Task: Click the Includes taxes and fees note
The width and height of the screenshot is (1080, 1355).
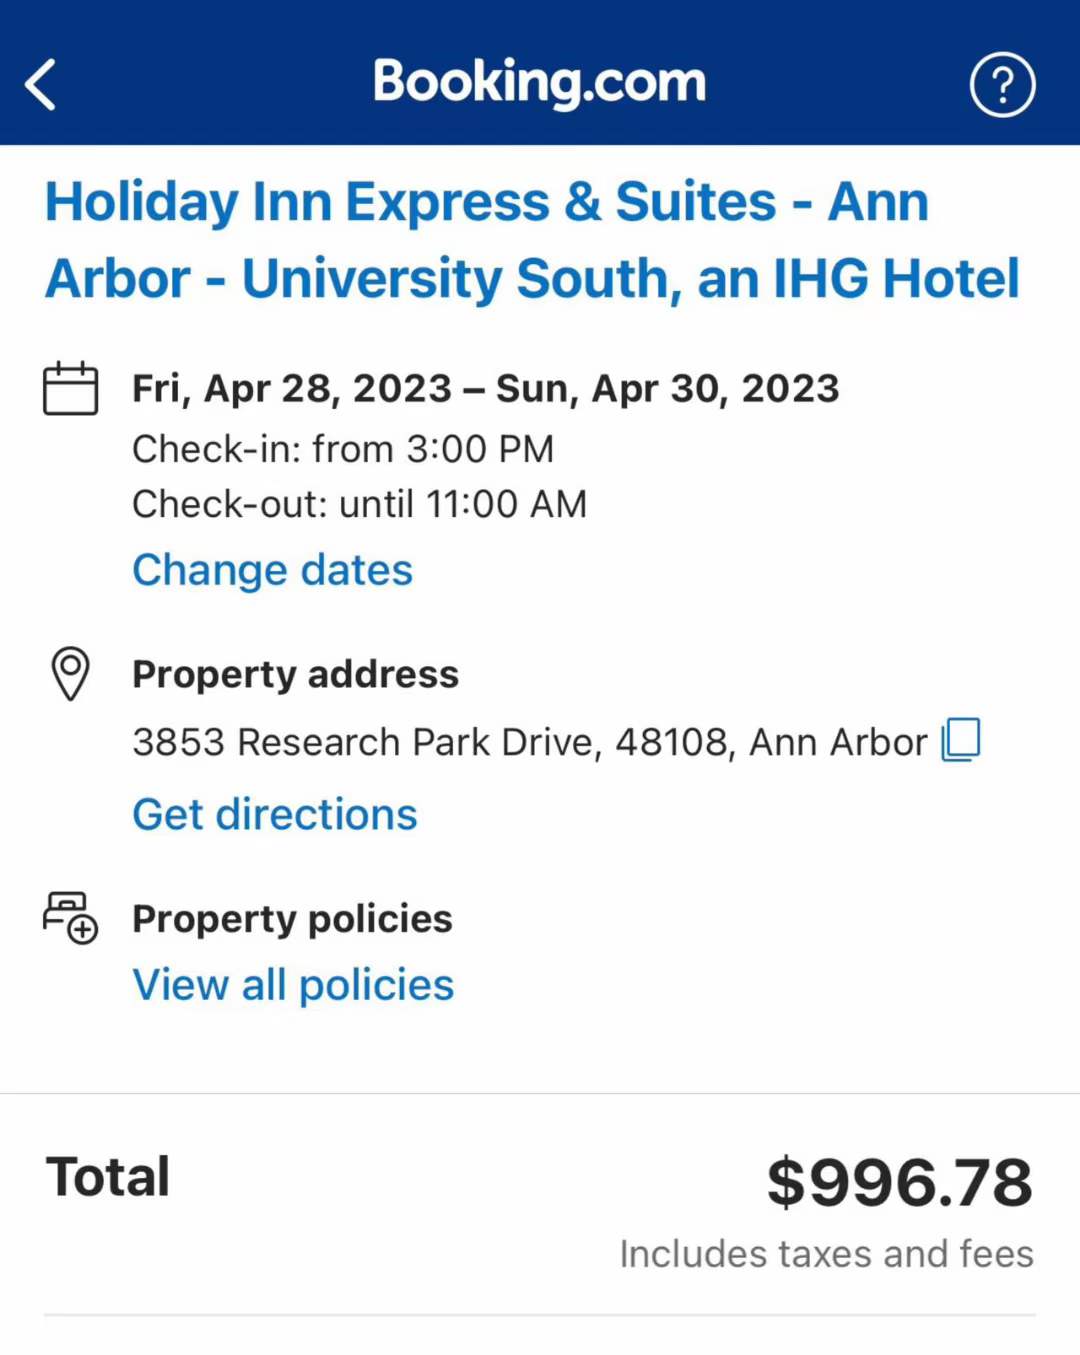Action: [826, 1254]
